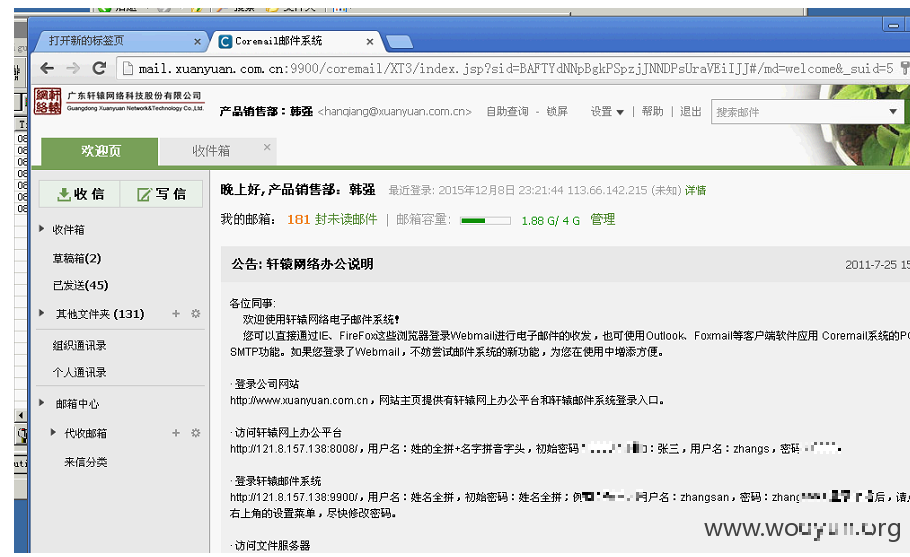The width and height of the screenshot is (910, 557).
Task: Open 181 封未读邮件 unread link
Action: (332, 220)
